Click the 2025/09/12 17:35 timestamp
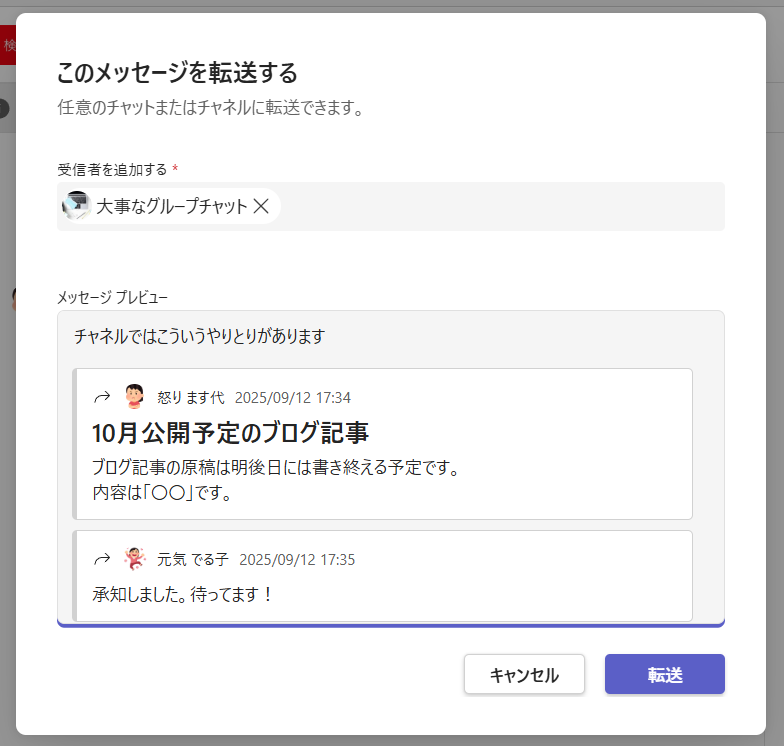The width and height of the screenshot is (784, 746). 297,559
